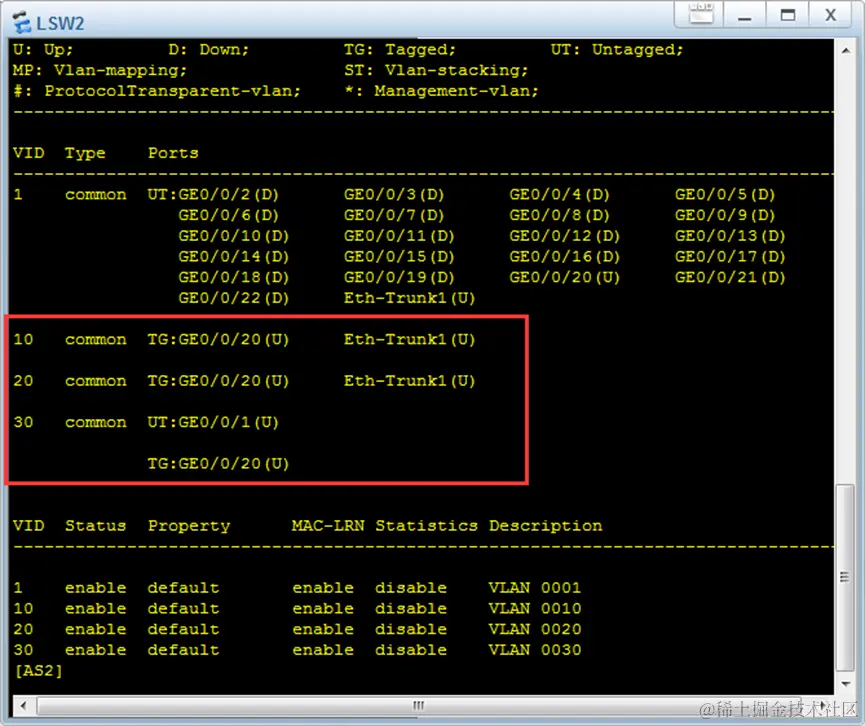Click port GE0/0/17(D) in VLAN 1
The image size is (865, 726).
point(730,257)
